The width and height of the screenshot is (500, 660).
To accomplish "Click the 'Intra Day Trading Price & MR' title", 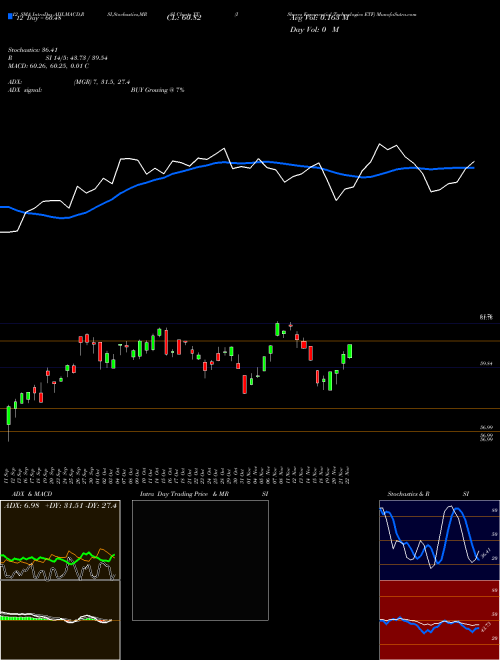I will (184, 494).
